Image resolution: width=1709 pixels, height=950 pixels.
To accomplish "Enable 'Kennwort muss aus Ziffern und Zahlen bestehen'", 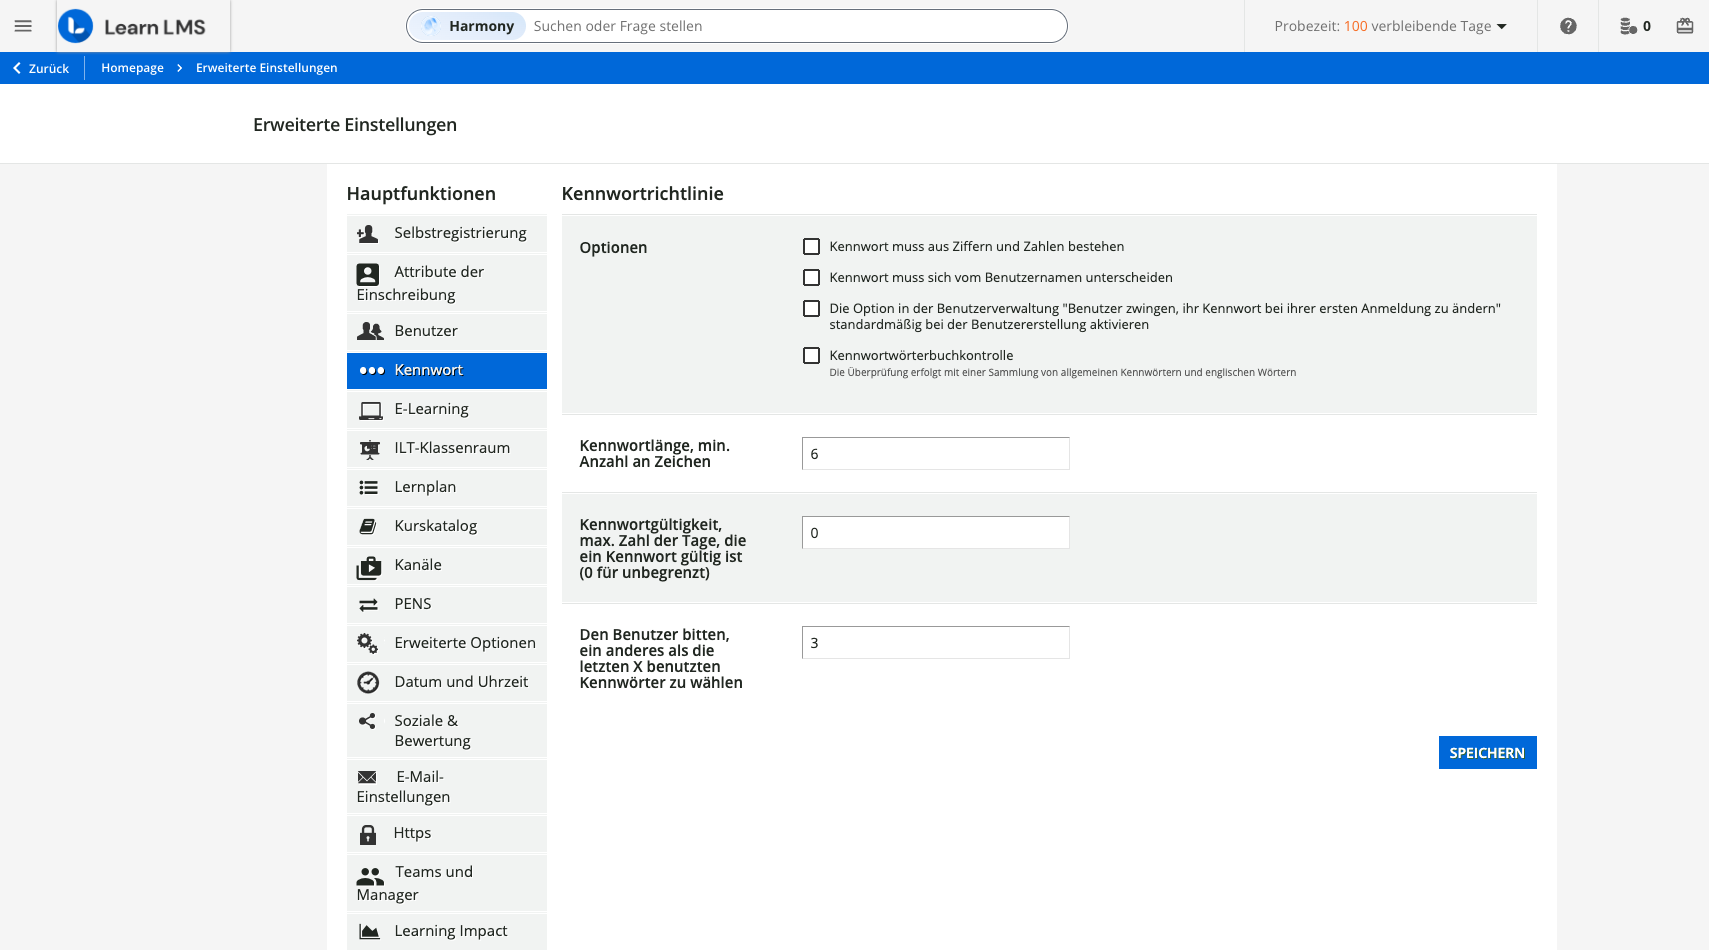I will 811,246.
